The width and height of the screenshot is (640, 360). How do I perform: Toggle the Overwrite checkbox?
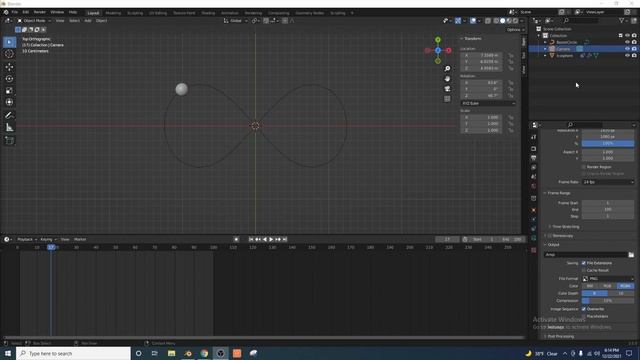click(x=584, y=309)
